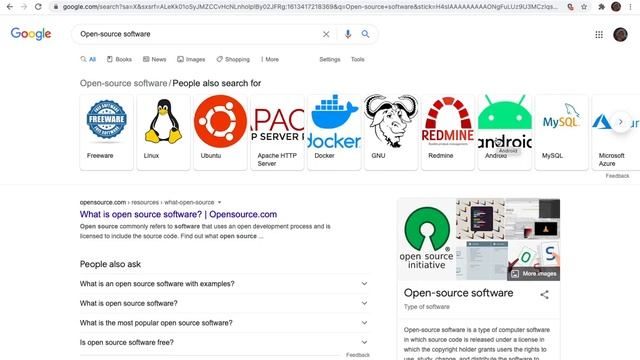Clear the search box with X icon
The width and height of the screenshot is (640, 360).
pyautogui.click(x=326, y=34)
